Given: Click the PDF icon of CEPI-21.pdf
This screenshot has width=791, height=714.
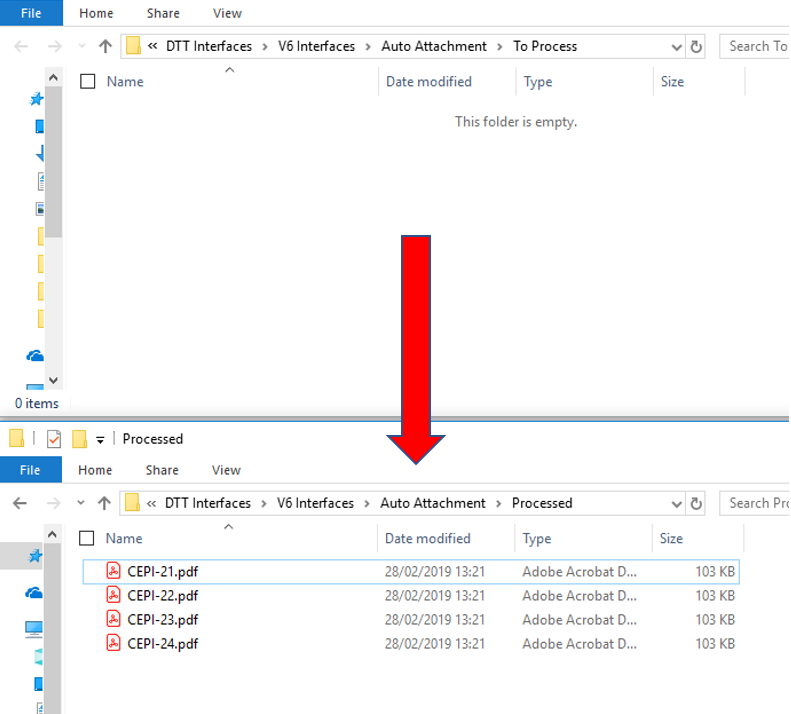Looking at the screenshot, I should click(113, 571).
